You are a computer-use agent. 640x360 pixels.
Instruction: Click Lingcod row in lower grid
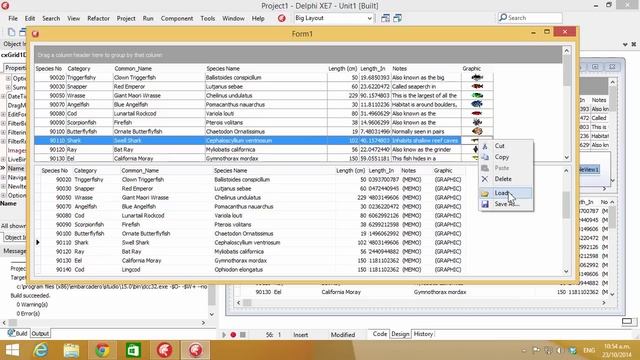click(x=252, y=270)
